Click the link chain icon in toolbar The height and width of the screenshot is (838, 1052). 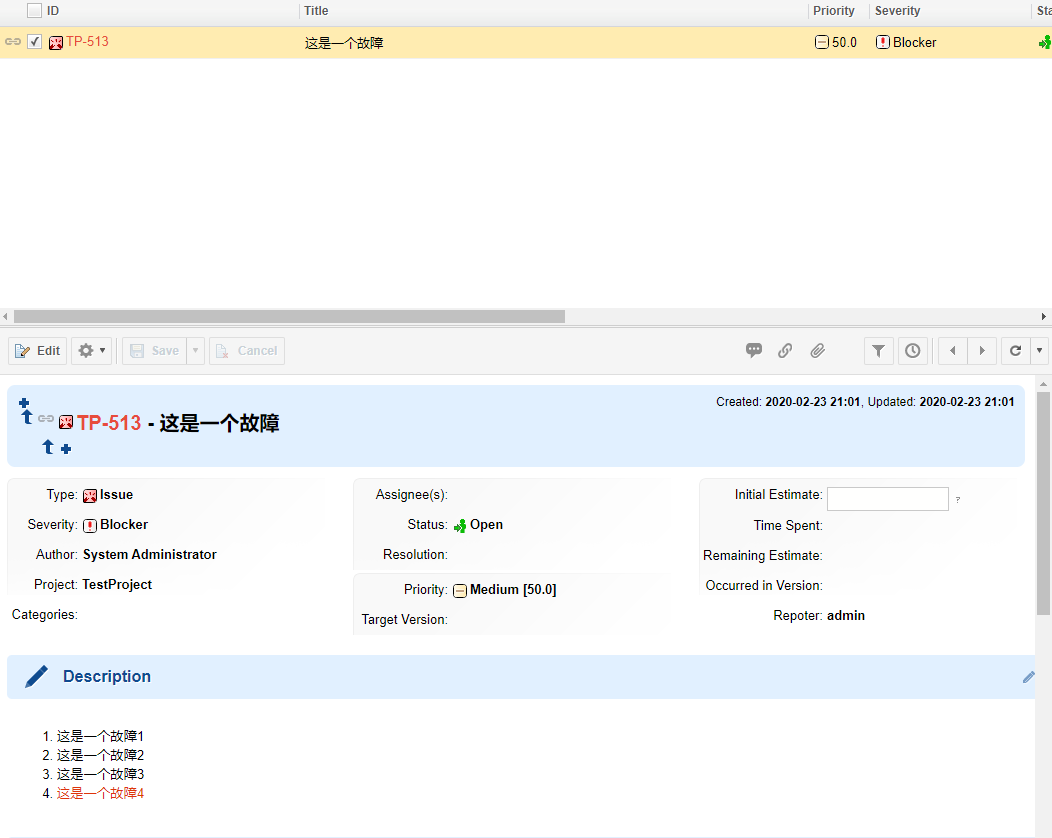[785, 350]
